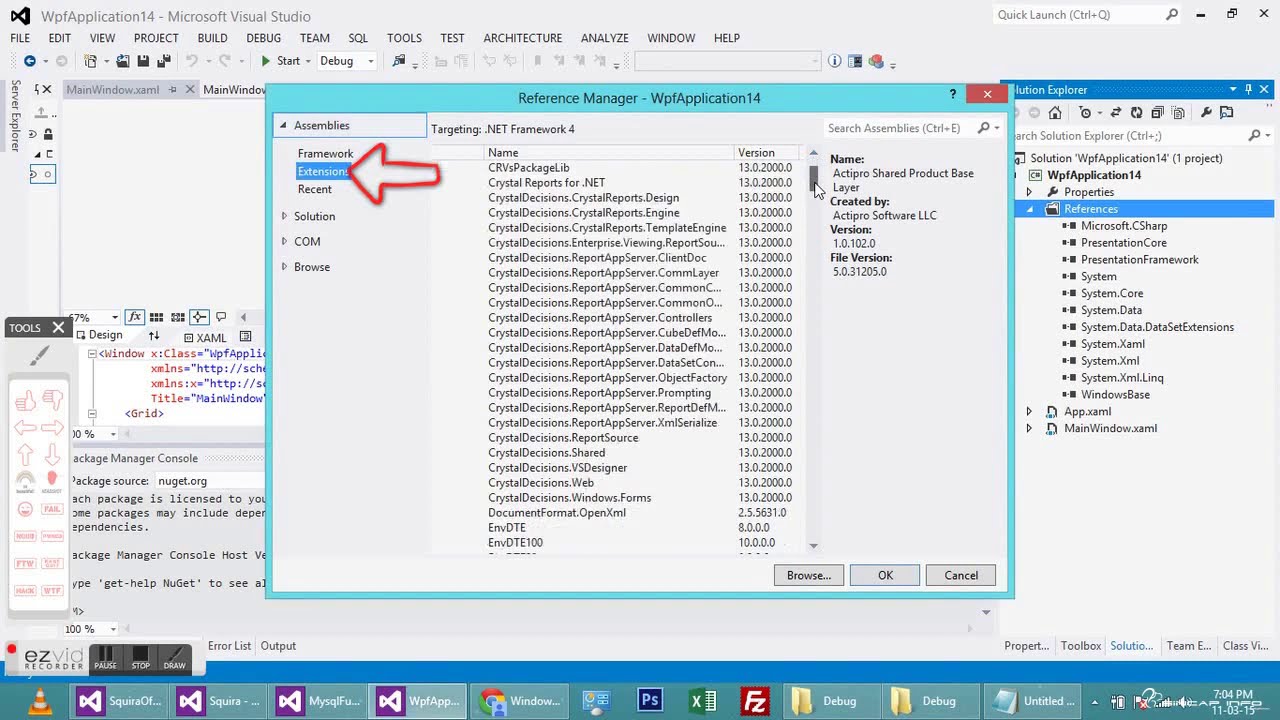Select Framework under Assemblies
The width and height of the screenshot is (1280, 720).
[325, 153]
